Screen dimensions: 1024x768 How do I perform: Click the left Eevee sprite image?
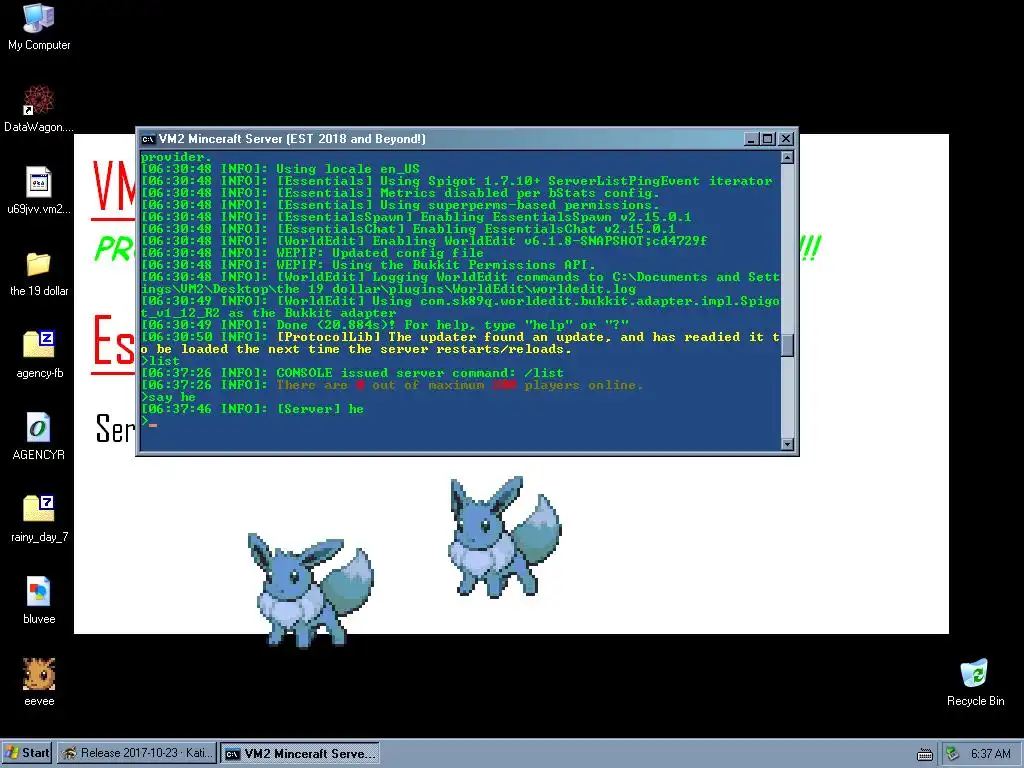tap(310, 590)
